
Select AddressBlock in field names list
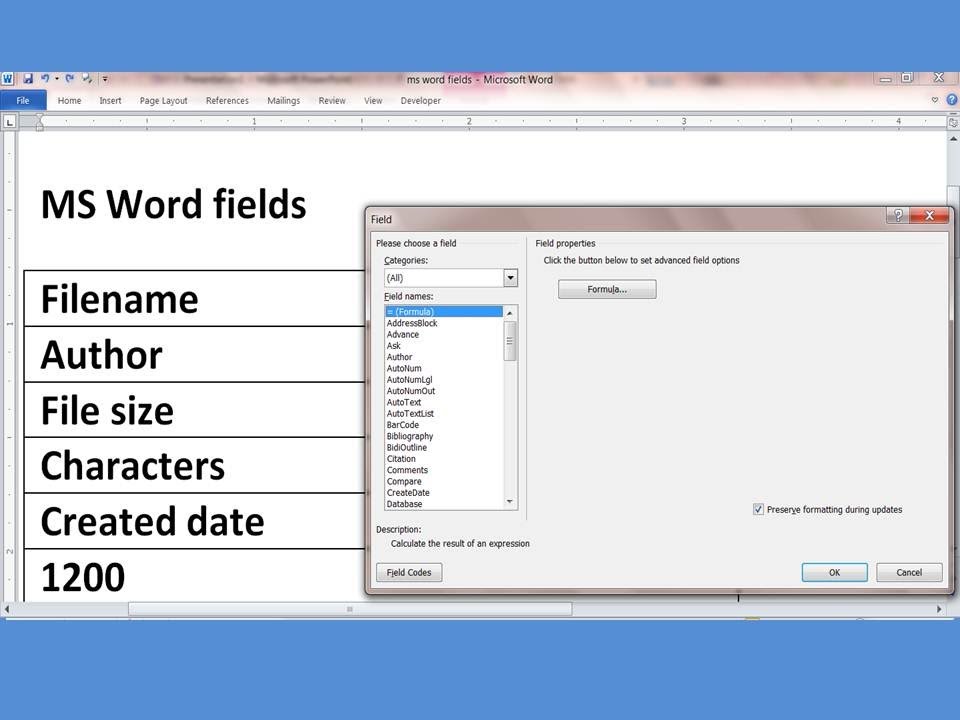[x=444, y=323]
